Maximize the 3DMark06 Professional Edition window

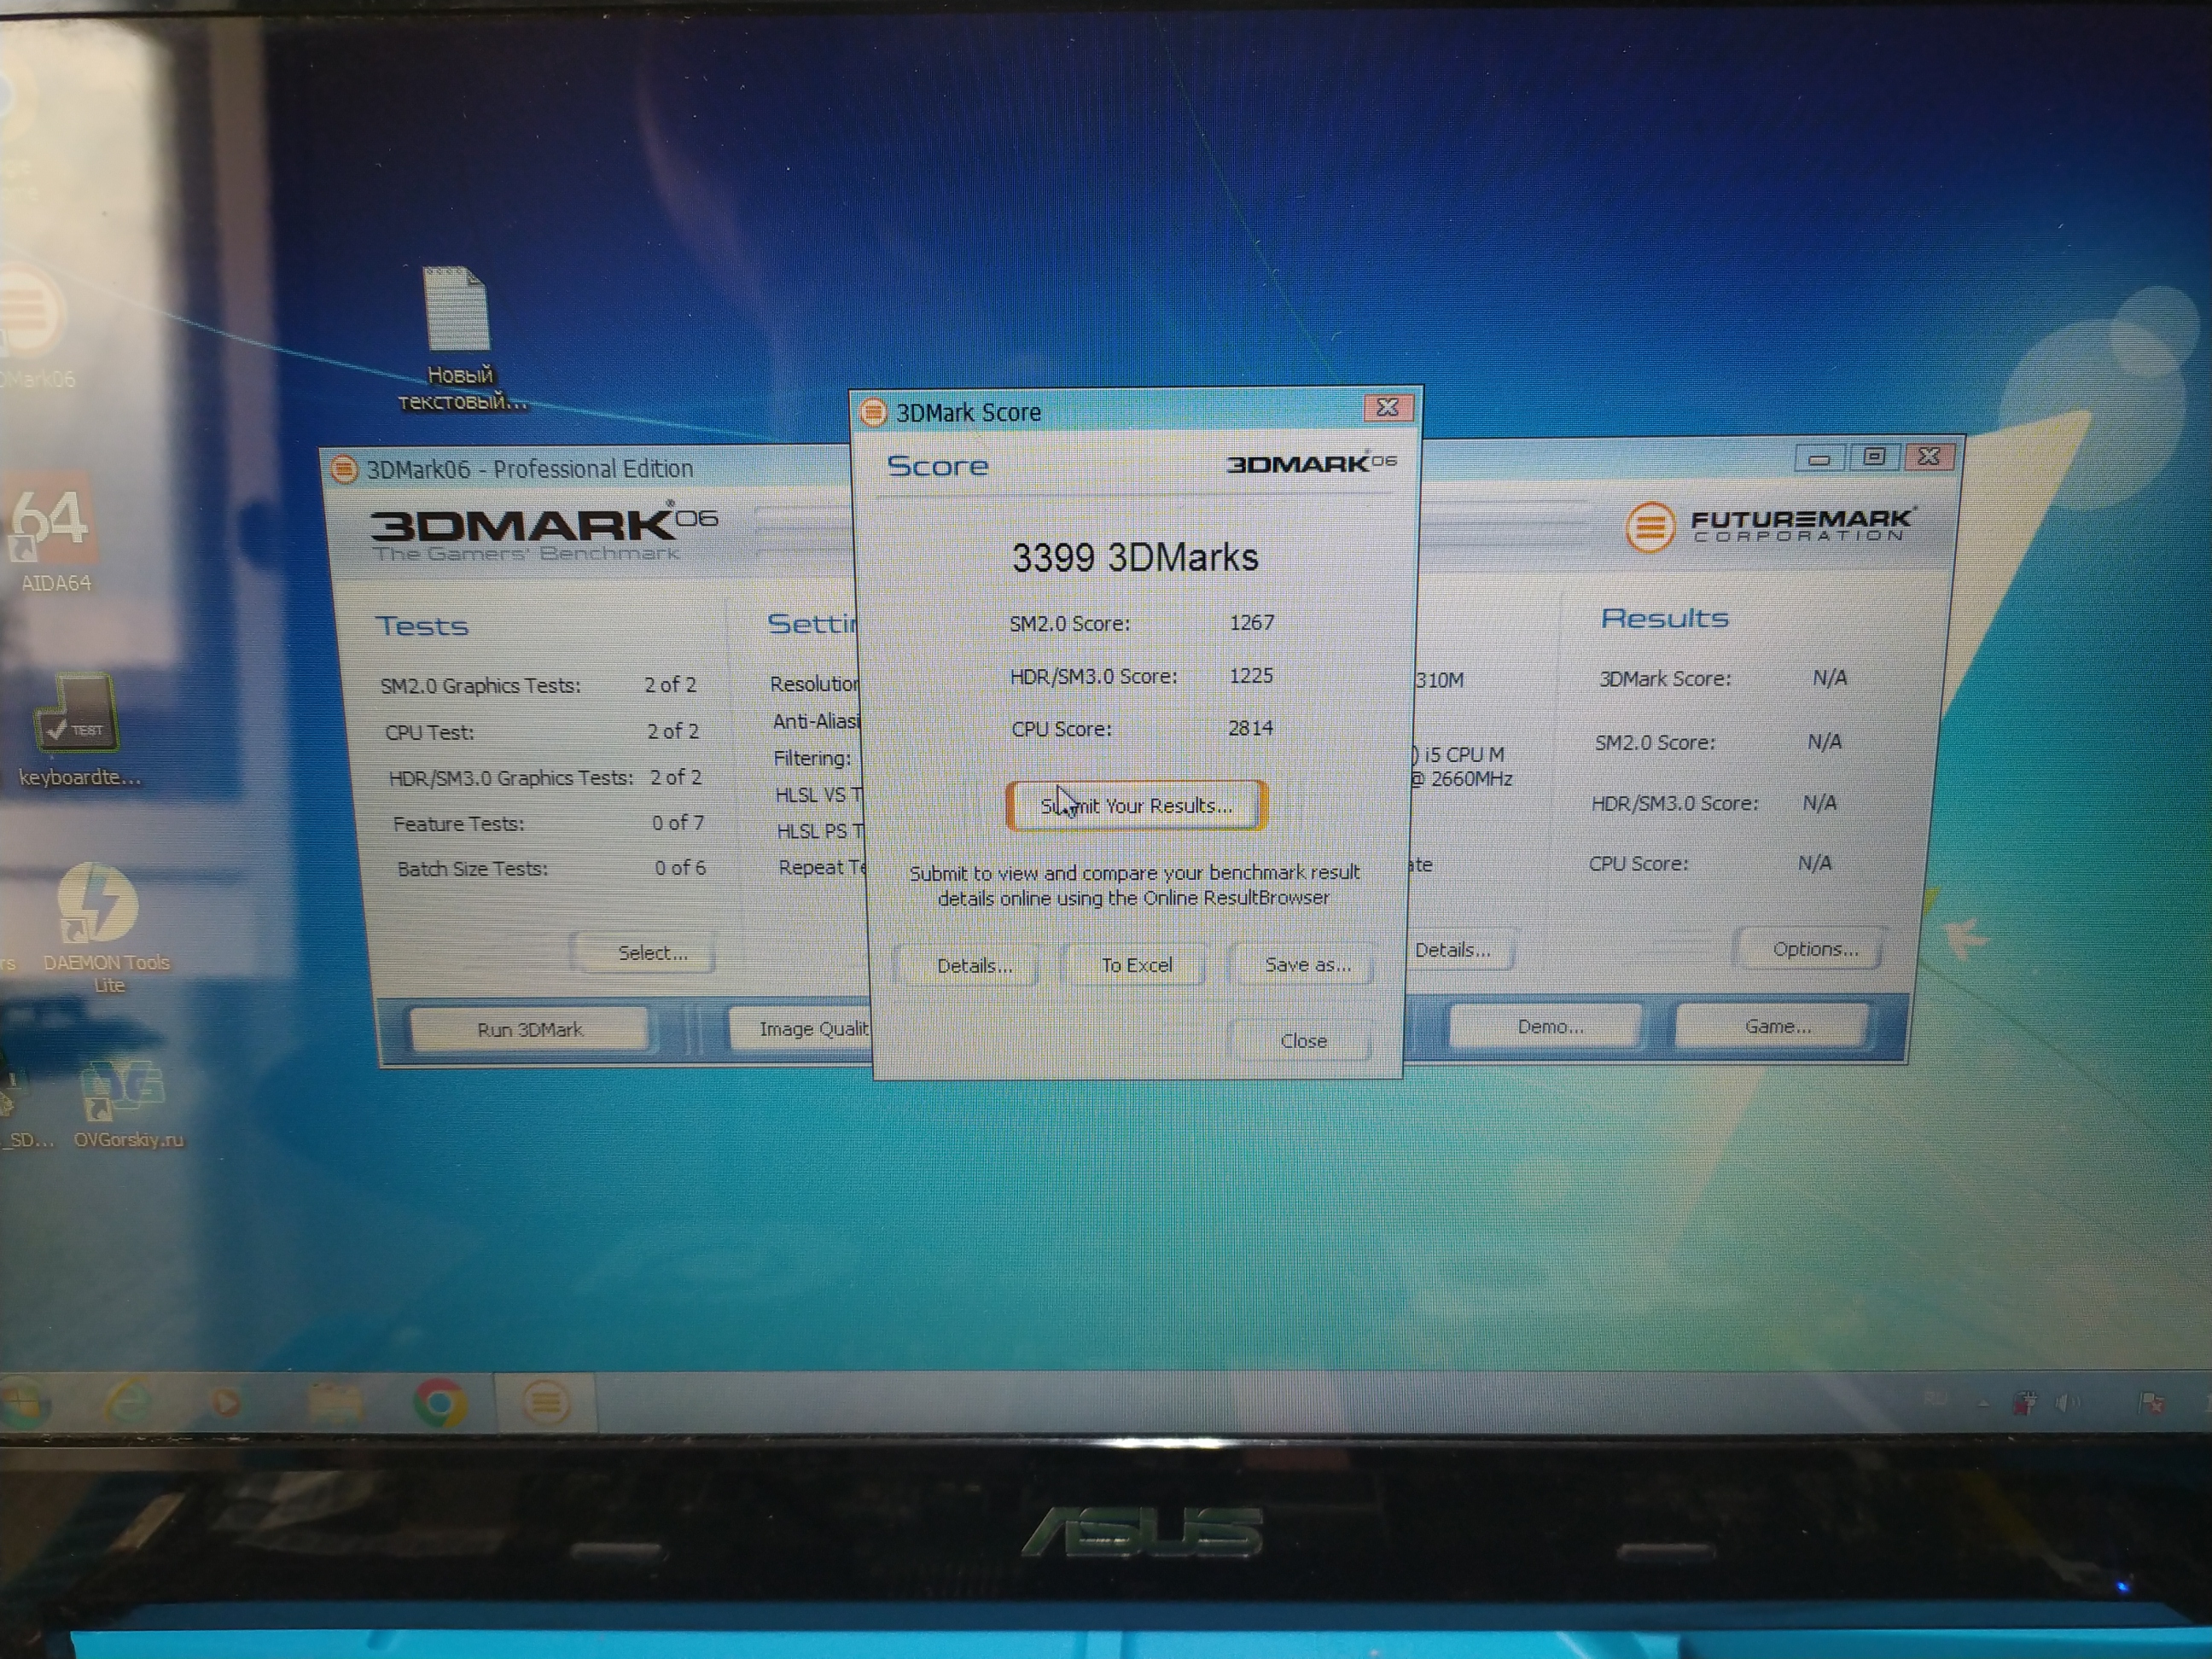pos(1873,457)
